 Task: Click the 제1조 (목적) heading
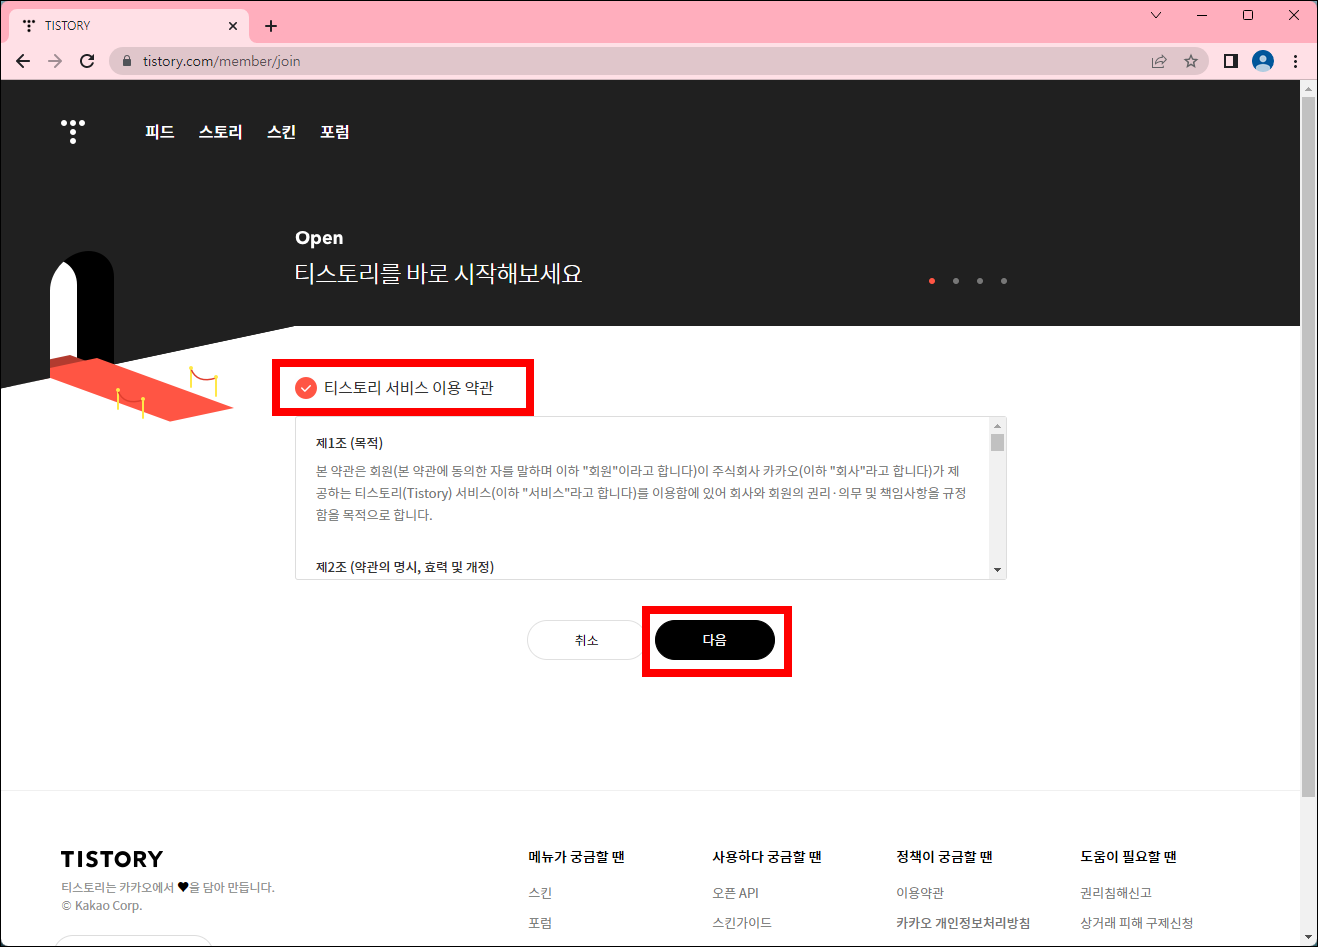(x=350, y=443)
